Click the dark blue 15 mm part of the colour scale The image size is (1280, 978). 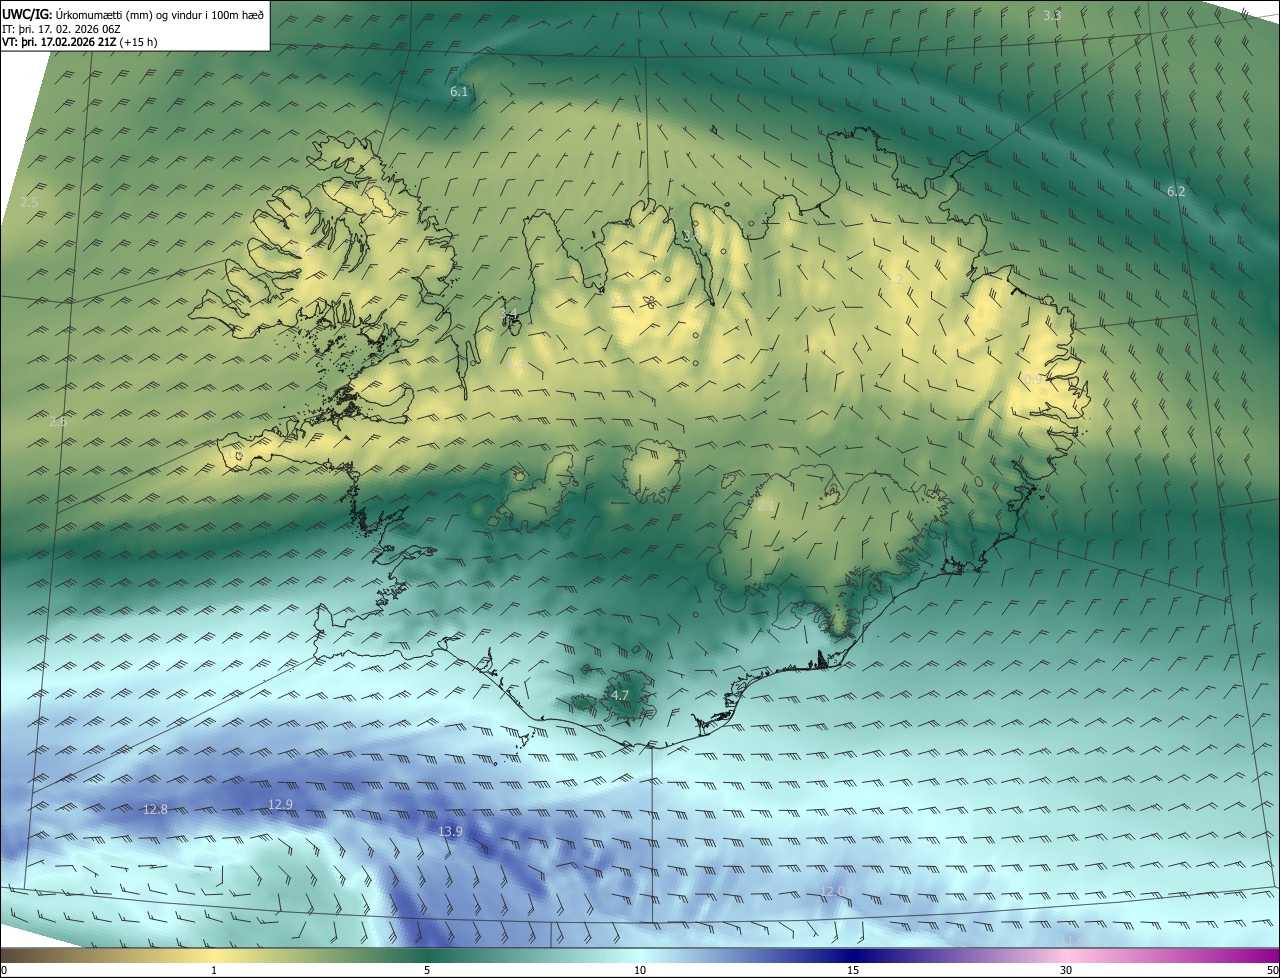click(x=853, y=955)
